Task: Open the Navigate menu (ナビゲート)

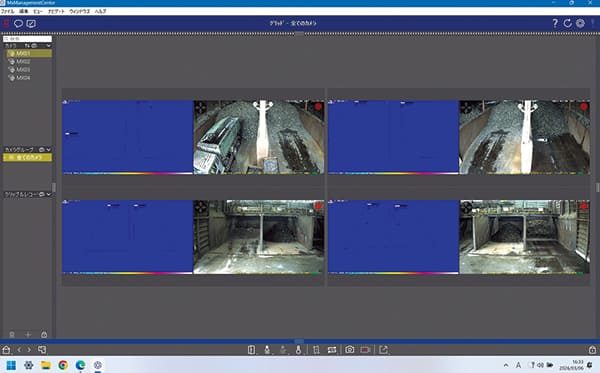Action: 56,11
